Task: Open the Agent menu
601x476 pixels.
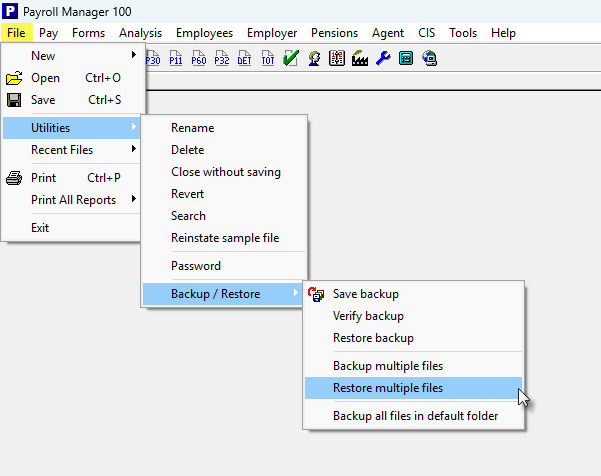Action: point(388,33)
